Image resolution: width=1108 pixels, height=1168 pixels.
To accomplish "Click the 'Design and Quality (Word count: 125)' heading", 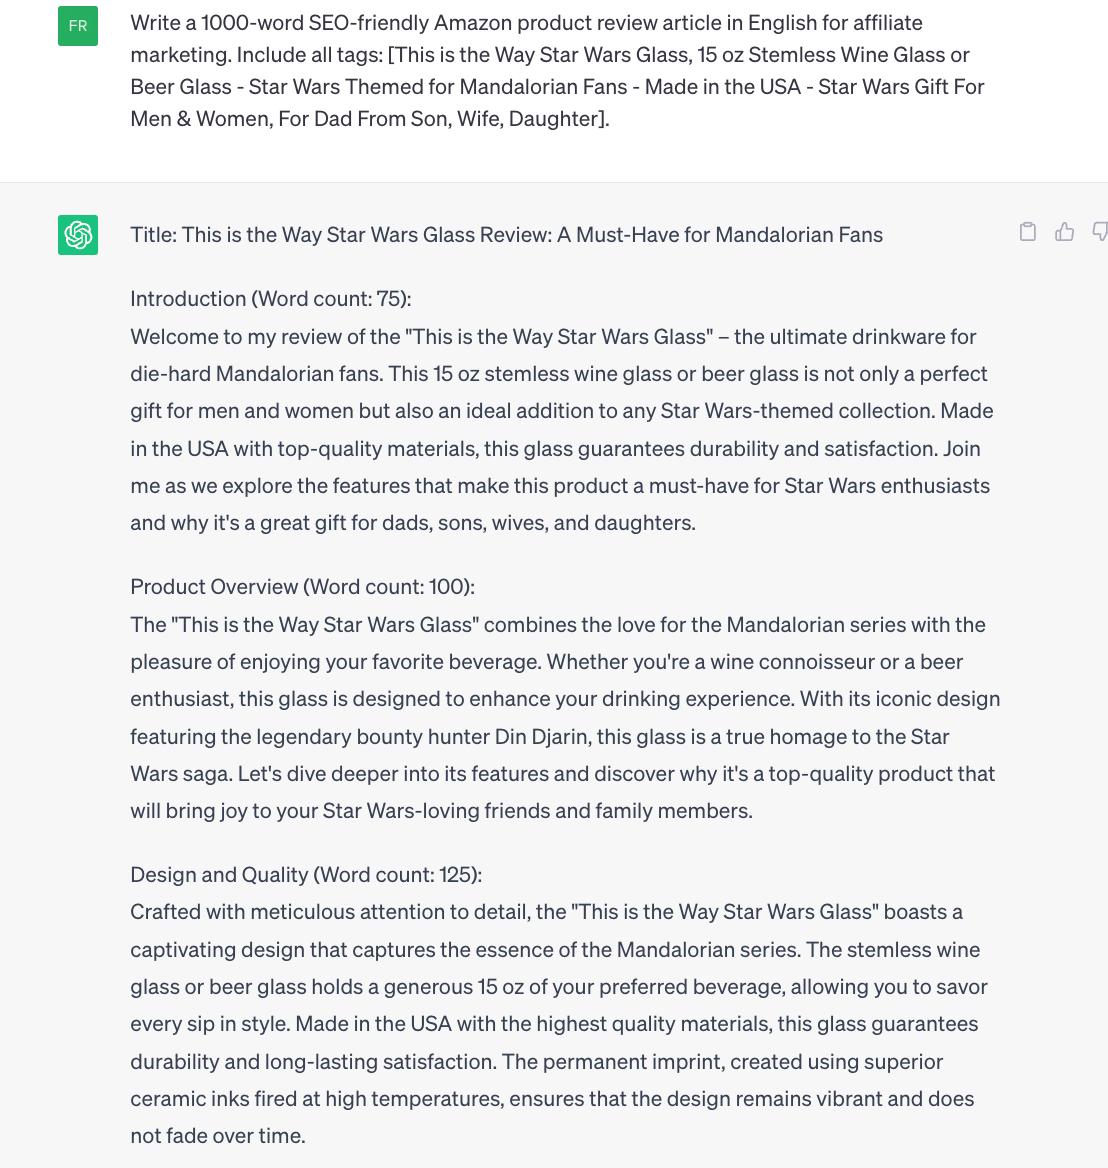I will coord(306,875).
